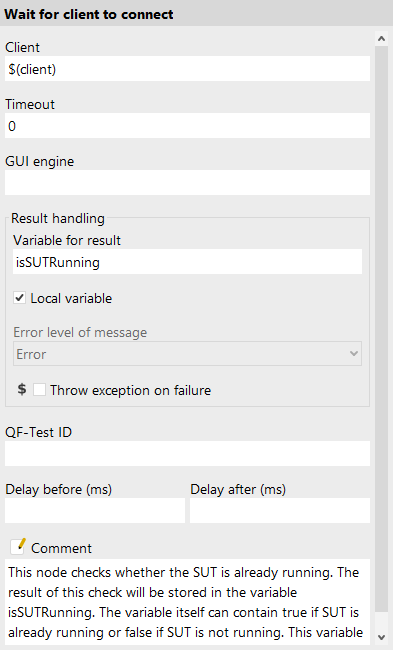Click the scrollbar up arrow

point(381,39)
